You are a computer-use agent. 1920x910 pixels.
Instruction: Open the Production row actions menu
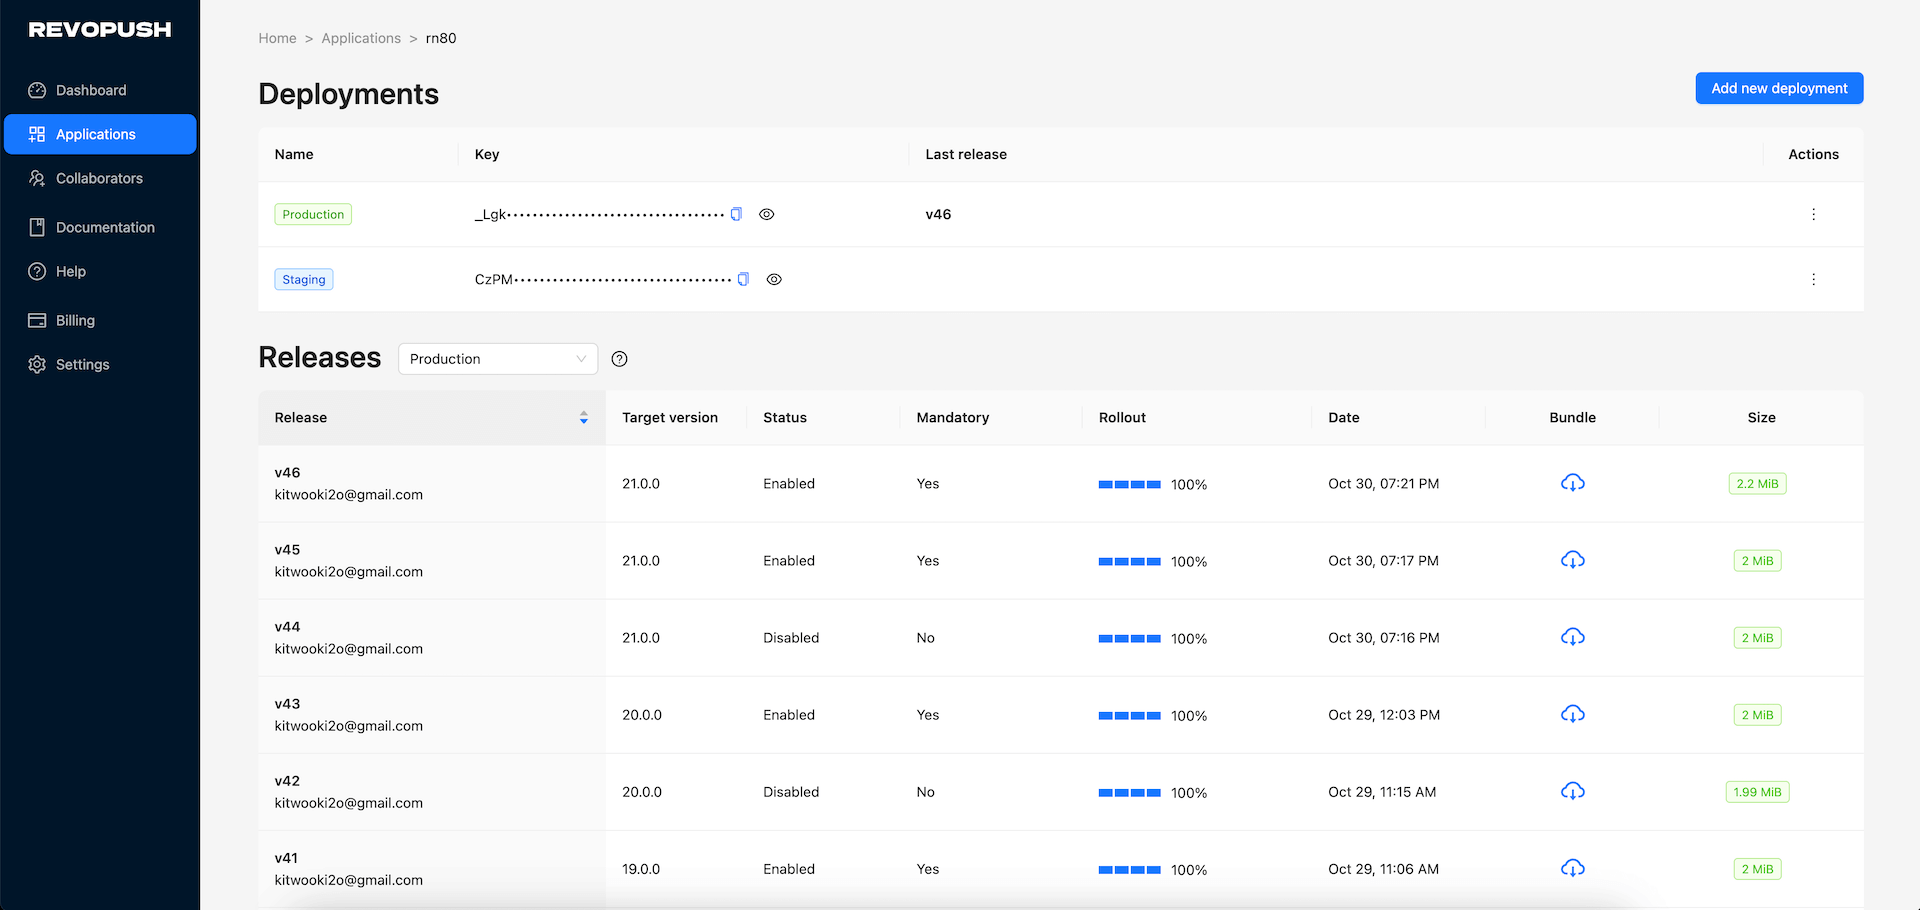[1813, 214]
